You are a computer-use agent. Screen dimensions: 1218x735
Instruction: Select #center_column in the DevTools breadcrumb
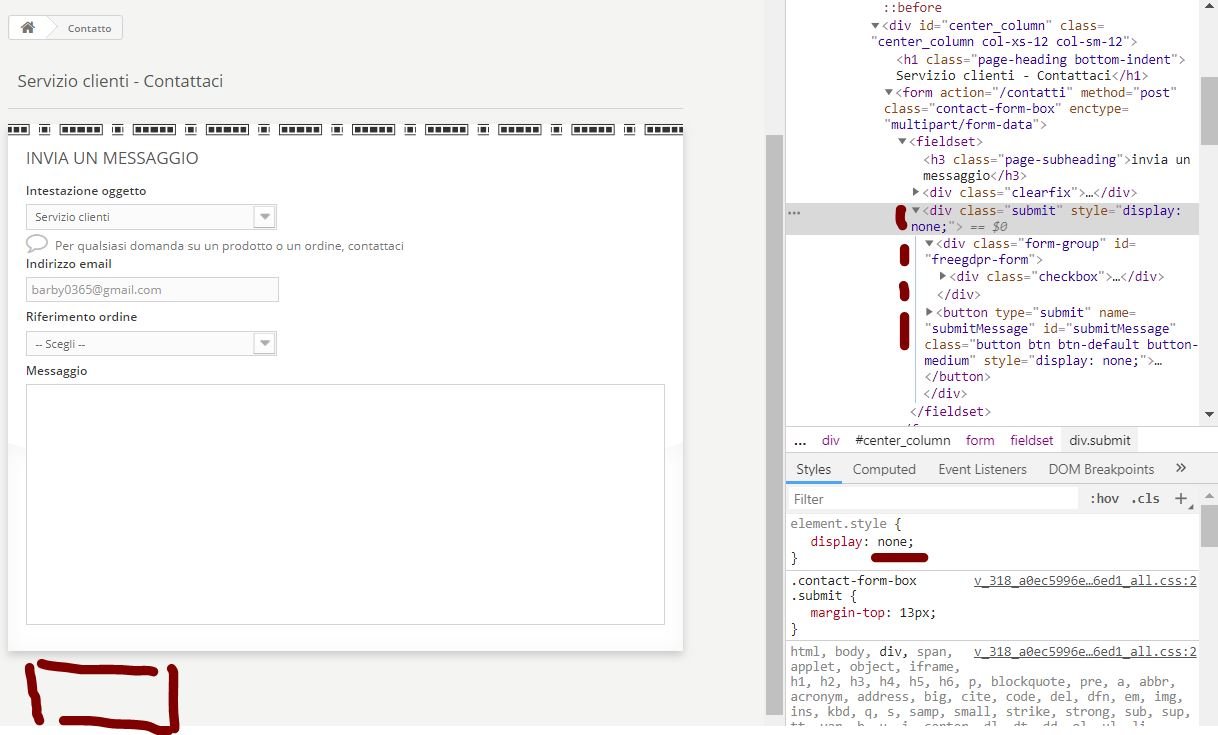point(902,440)
